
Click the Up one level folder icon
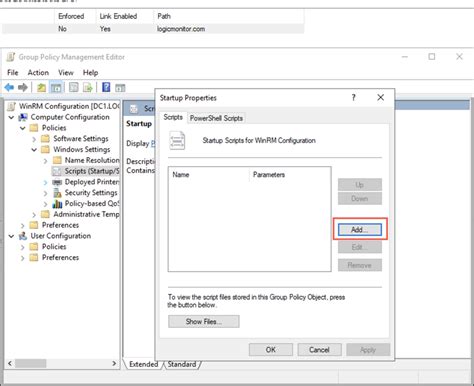click(x=41, y=88)
